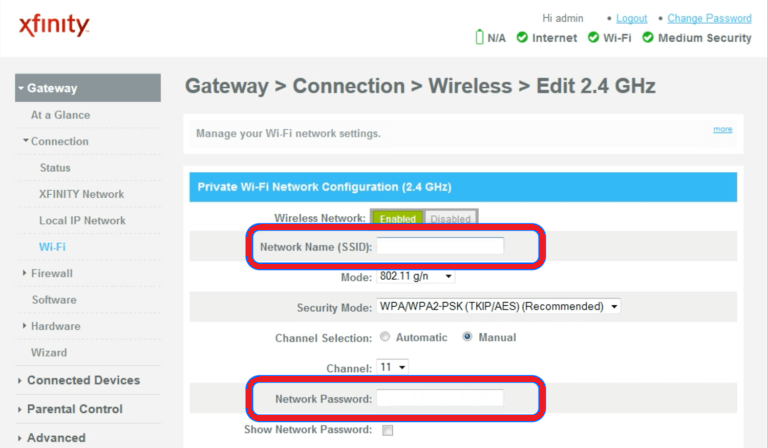Click the xfinity logo
Screen dimensions: 768x448
(54, 27)
